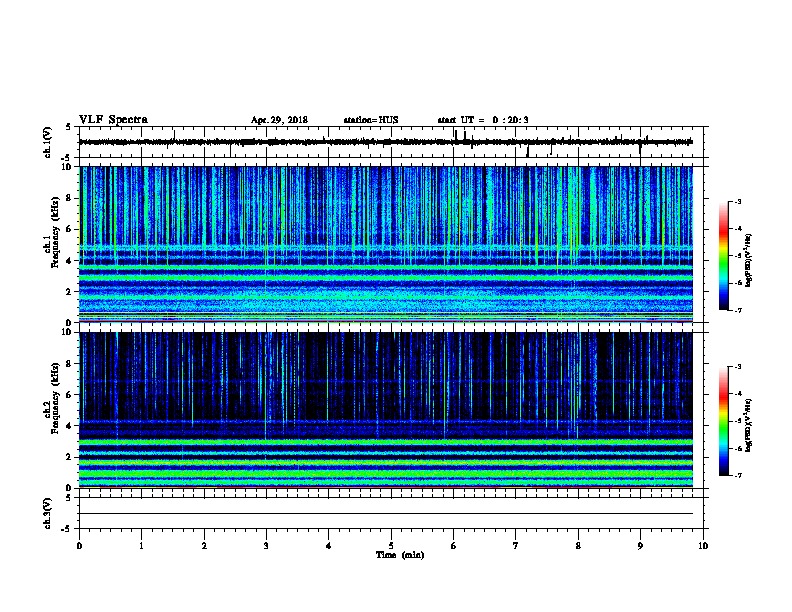Click the ch.1(V) axis "-5" tick label
Image resolution: width=792 pixels, height=612 pixels.
click(65, 158)
